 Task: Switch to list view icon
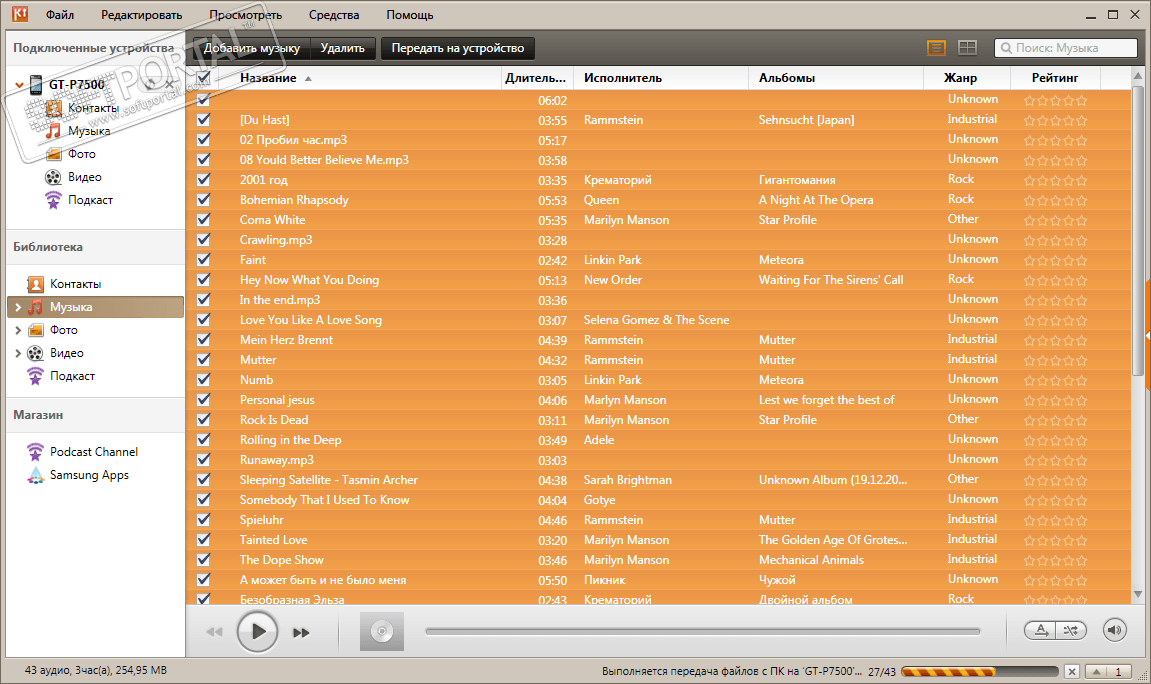(x=937, y=48)
